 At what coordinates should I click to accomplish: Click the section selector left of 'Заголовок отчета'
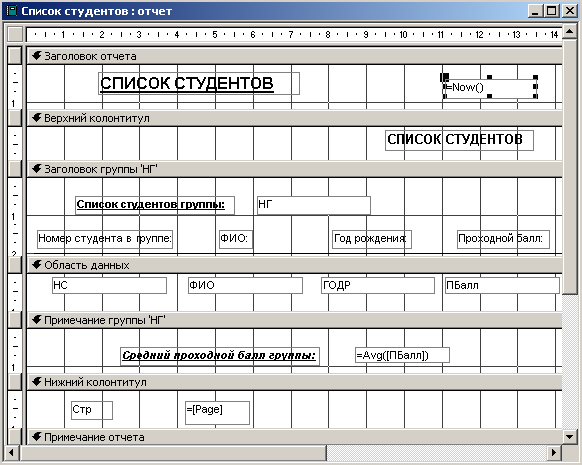(x=15, y=56)
